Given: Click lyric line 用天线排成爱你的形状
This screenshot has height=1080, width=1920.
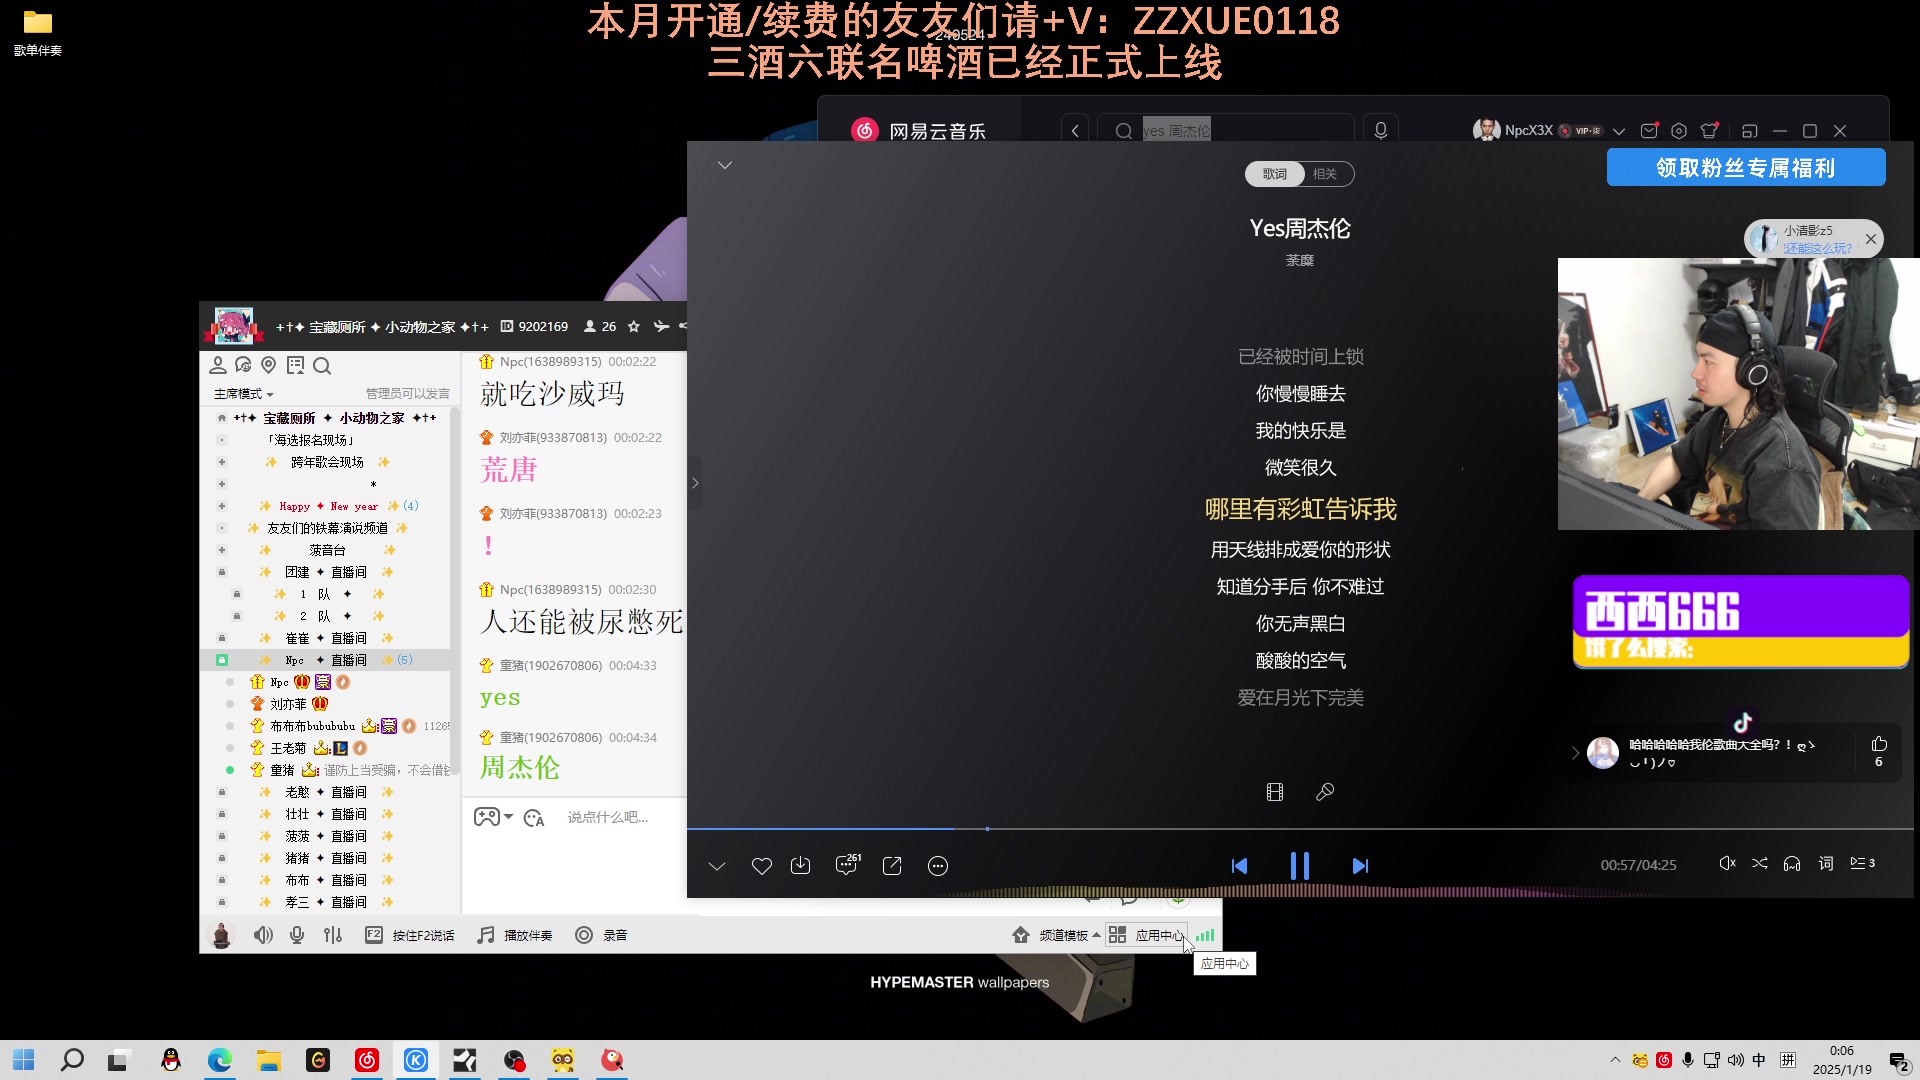Looking at the screenshot, I should [x=1300, y=550].
